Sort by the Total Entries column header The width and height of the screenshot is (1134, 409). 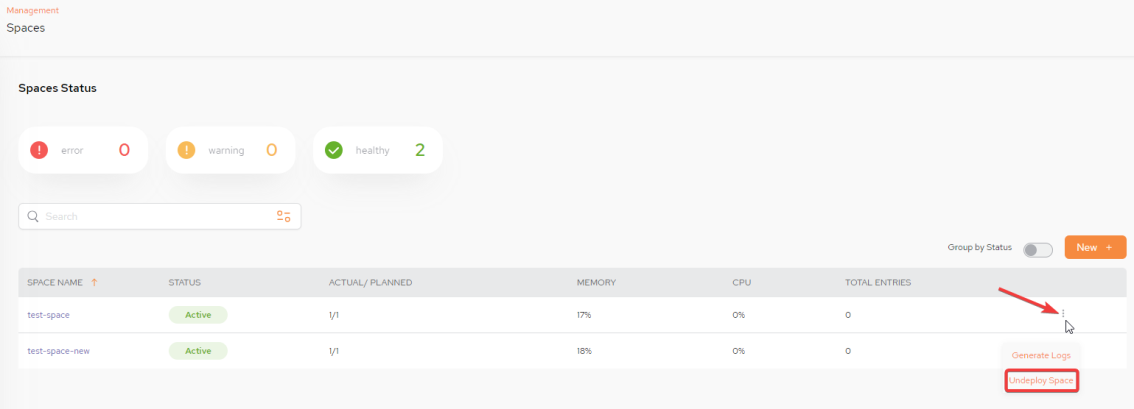(x=878, y=283)
